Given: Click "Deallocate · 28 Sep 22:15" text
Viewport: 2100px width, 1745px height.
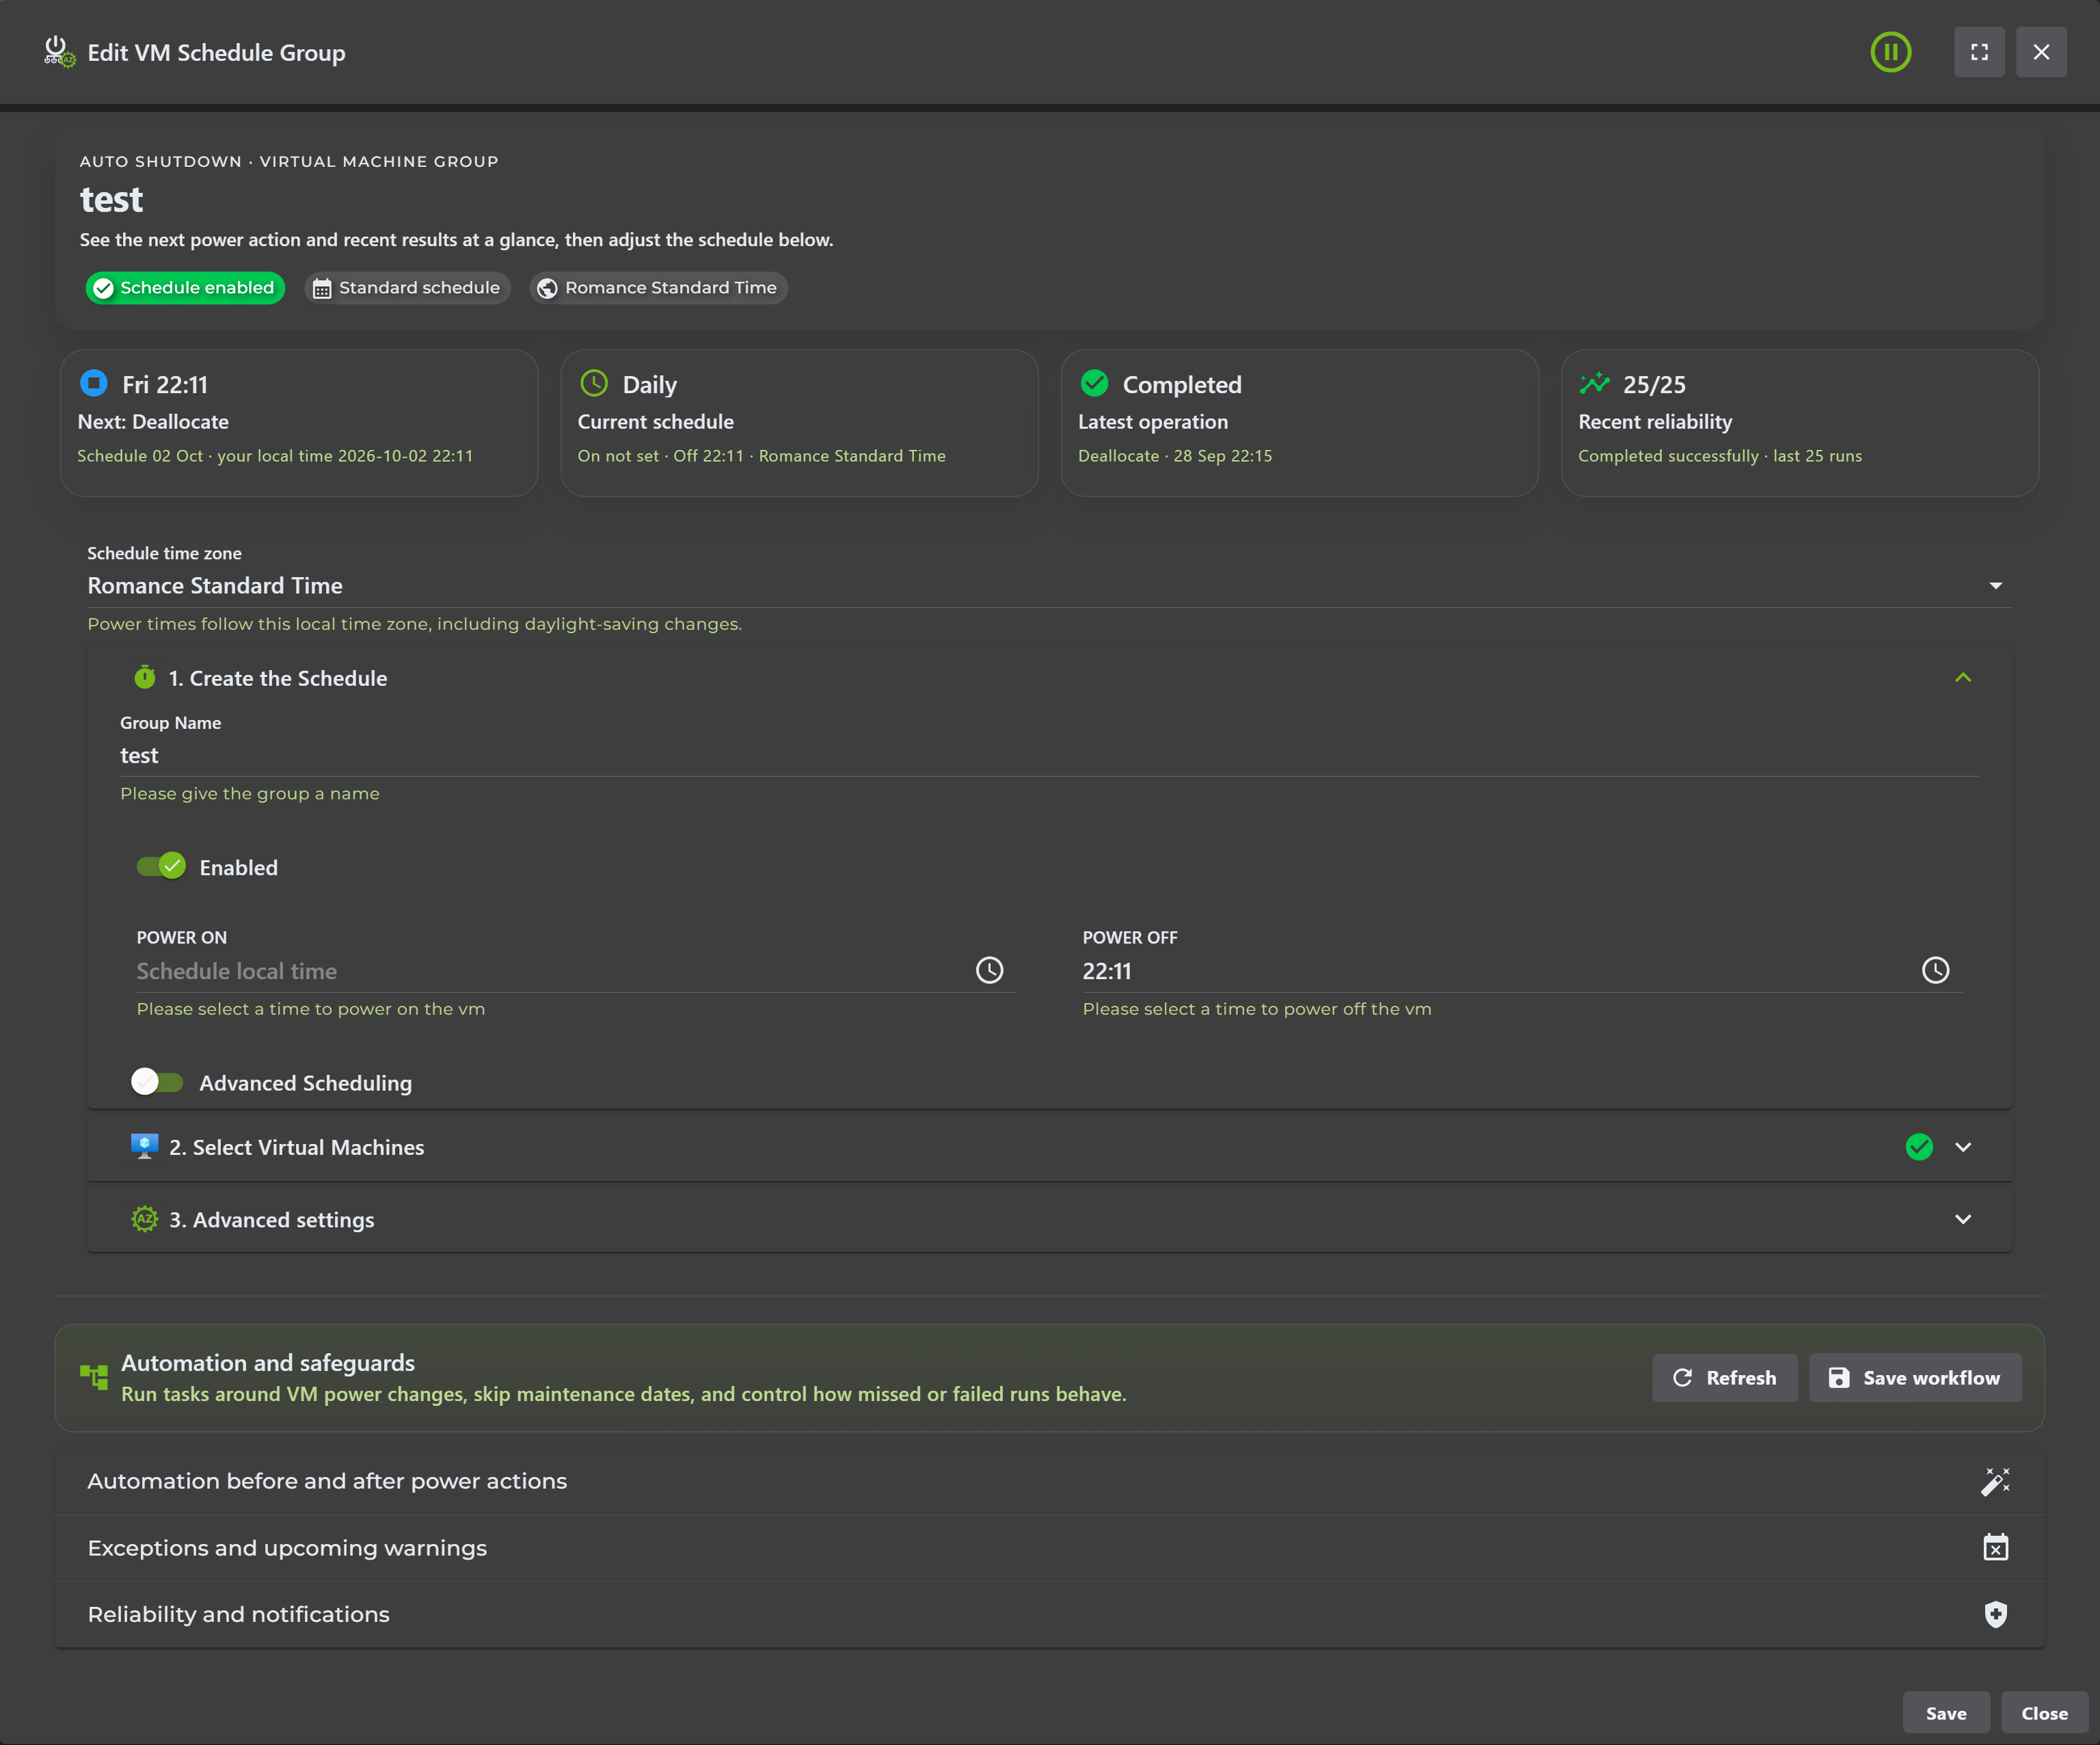Looking at the screenshot, I should [1174, 456].
